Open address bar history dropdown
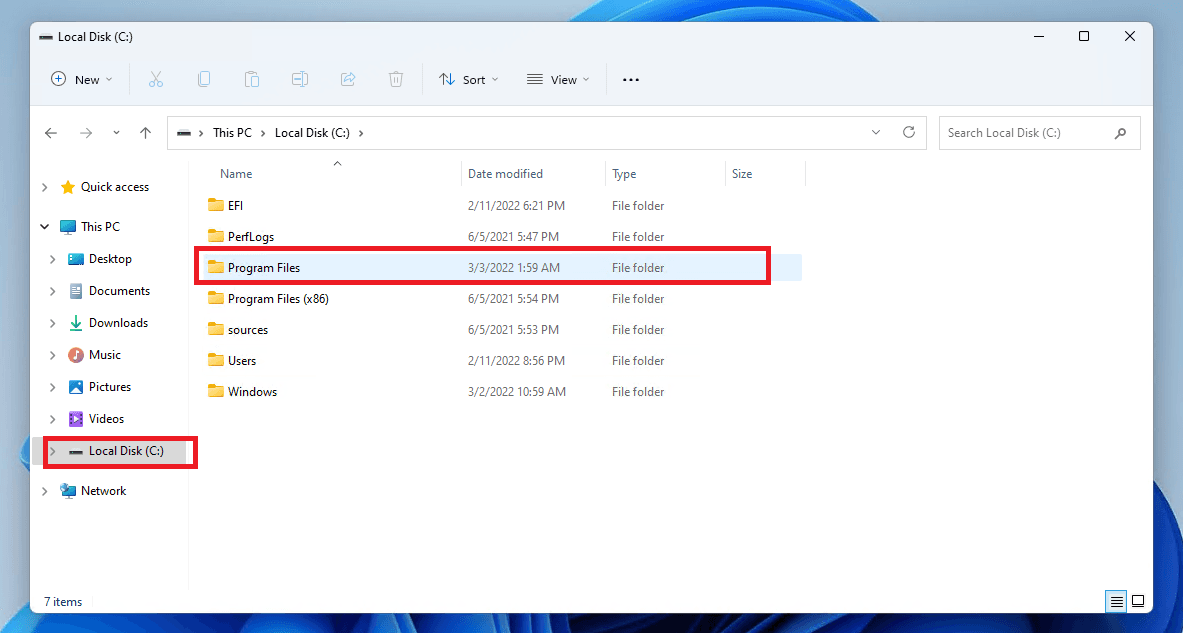Screen dimensions: 1183x633 click(876, 132)
